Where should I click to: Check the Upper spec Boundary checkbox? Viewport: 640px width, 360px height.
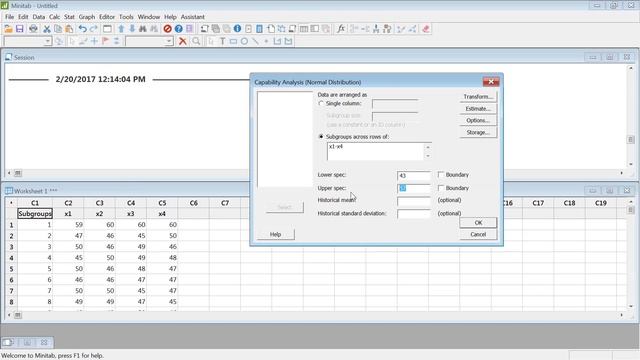441,188
